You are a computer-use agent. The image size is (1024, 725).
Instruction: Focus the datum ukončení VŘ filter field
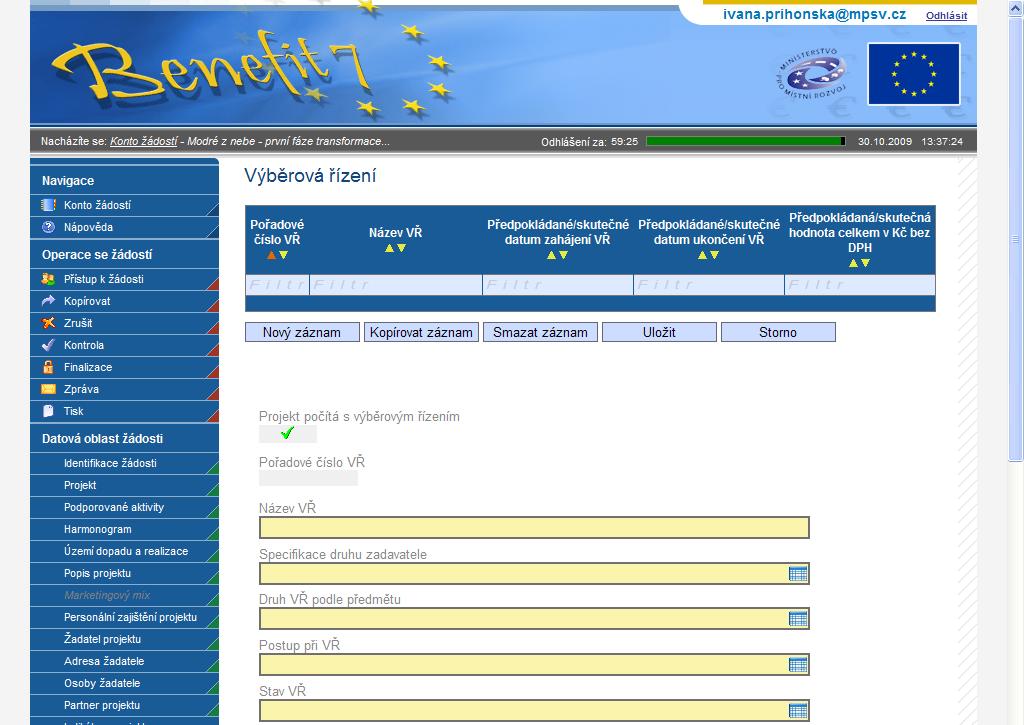point(709,285)
